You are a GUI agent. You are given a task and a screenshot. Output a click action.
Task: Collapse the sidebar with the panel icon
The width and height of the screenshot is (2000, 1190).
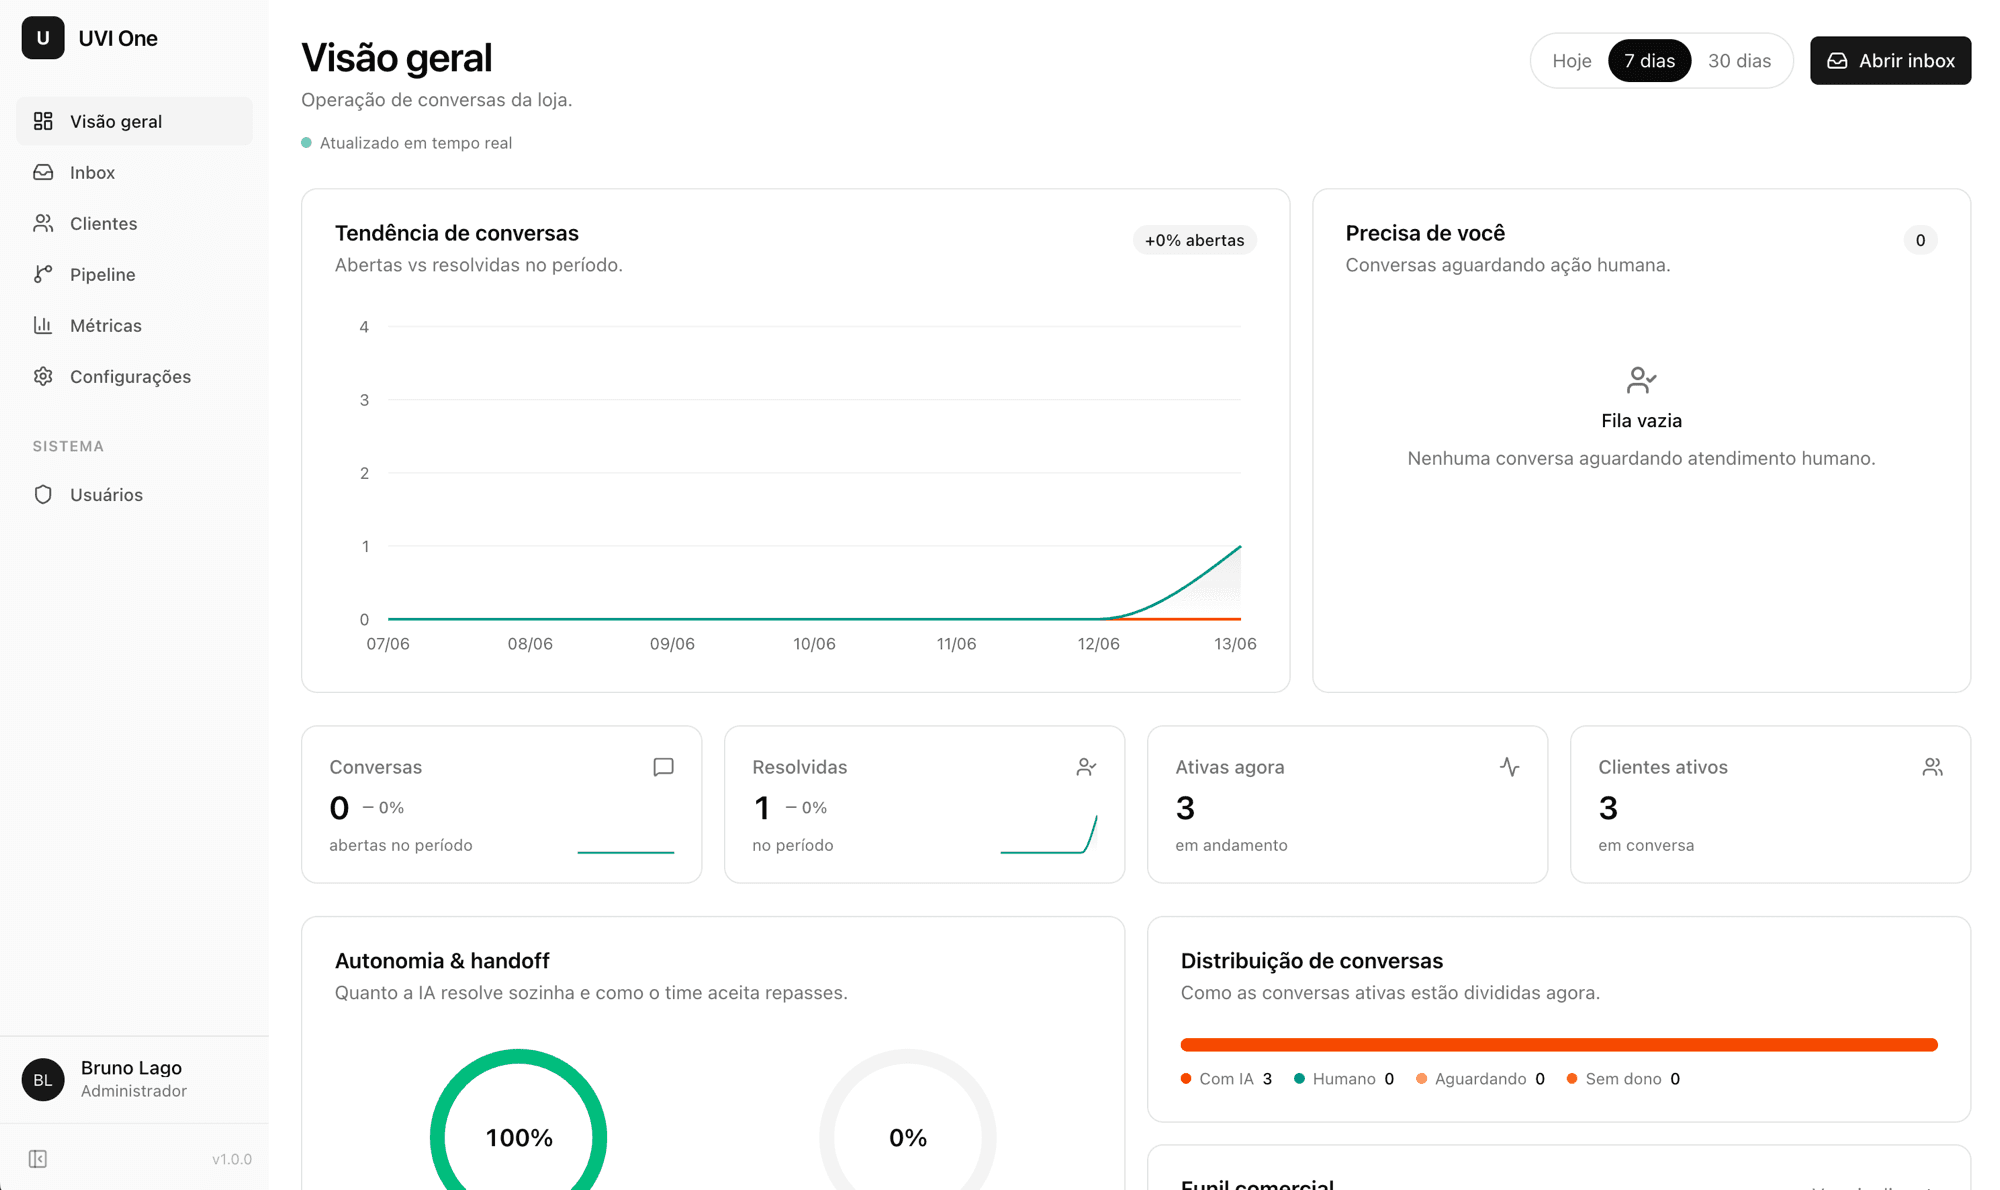pos(38,1159)
